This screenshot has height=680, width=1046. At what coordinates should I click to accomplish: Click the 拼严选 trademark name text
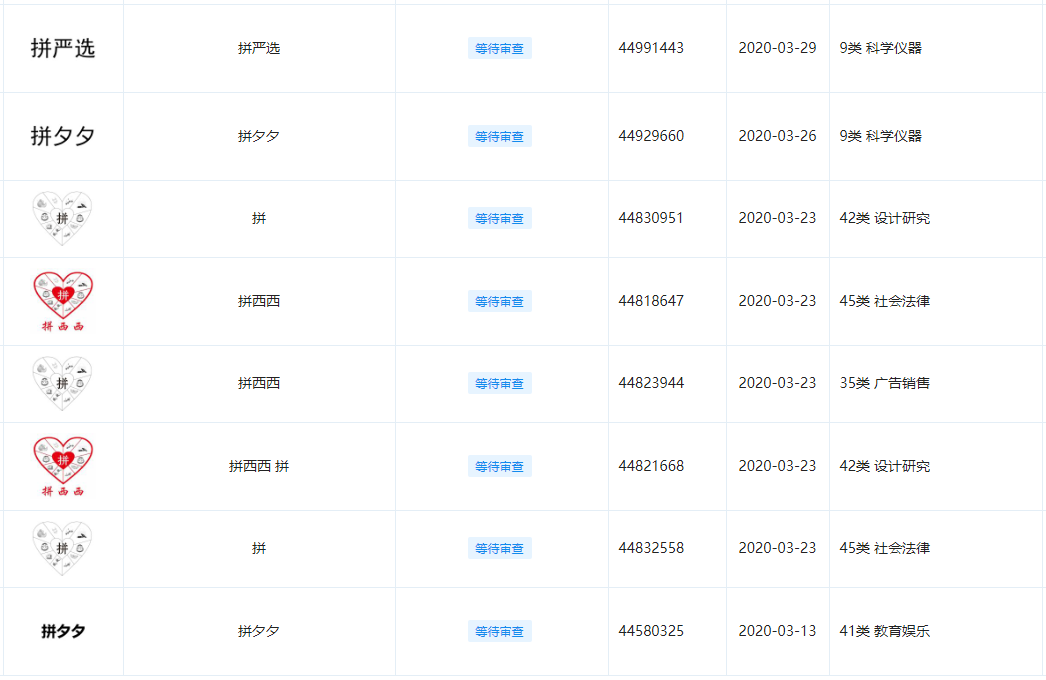pyautogui.click(x=259, y=47)
